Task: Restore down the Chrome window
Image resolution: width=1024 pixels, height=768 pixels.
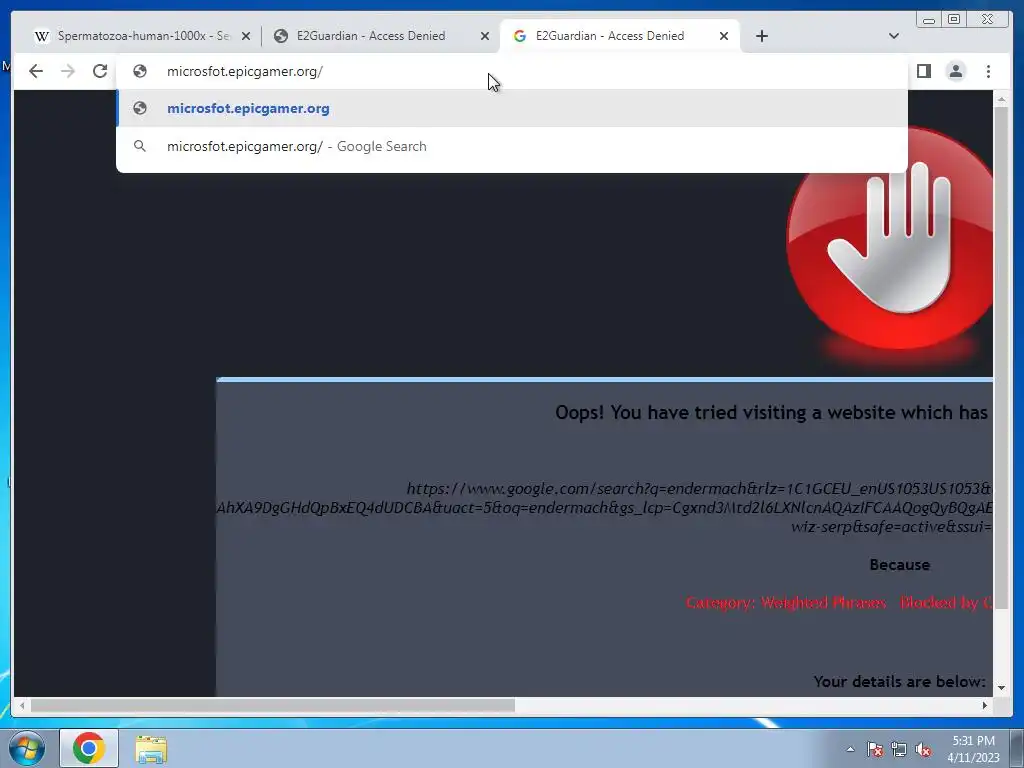Action: [x=954, y=20]
